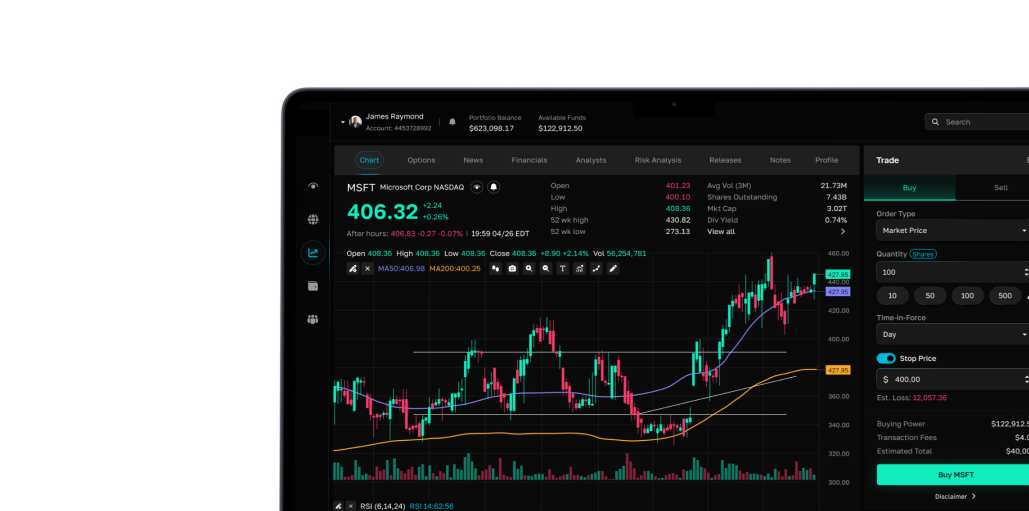Click the zoom out magnifier on chart

tap(546, 268)
